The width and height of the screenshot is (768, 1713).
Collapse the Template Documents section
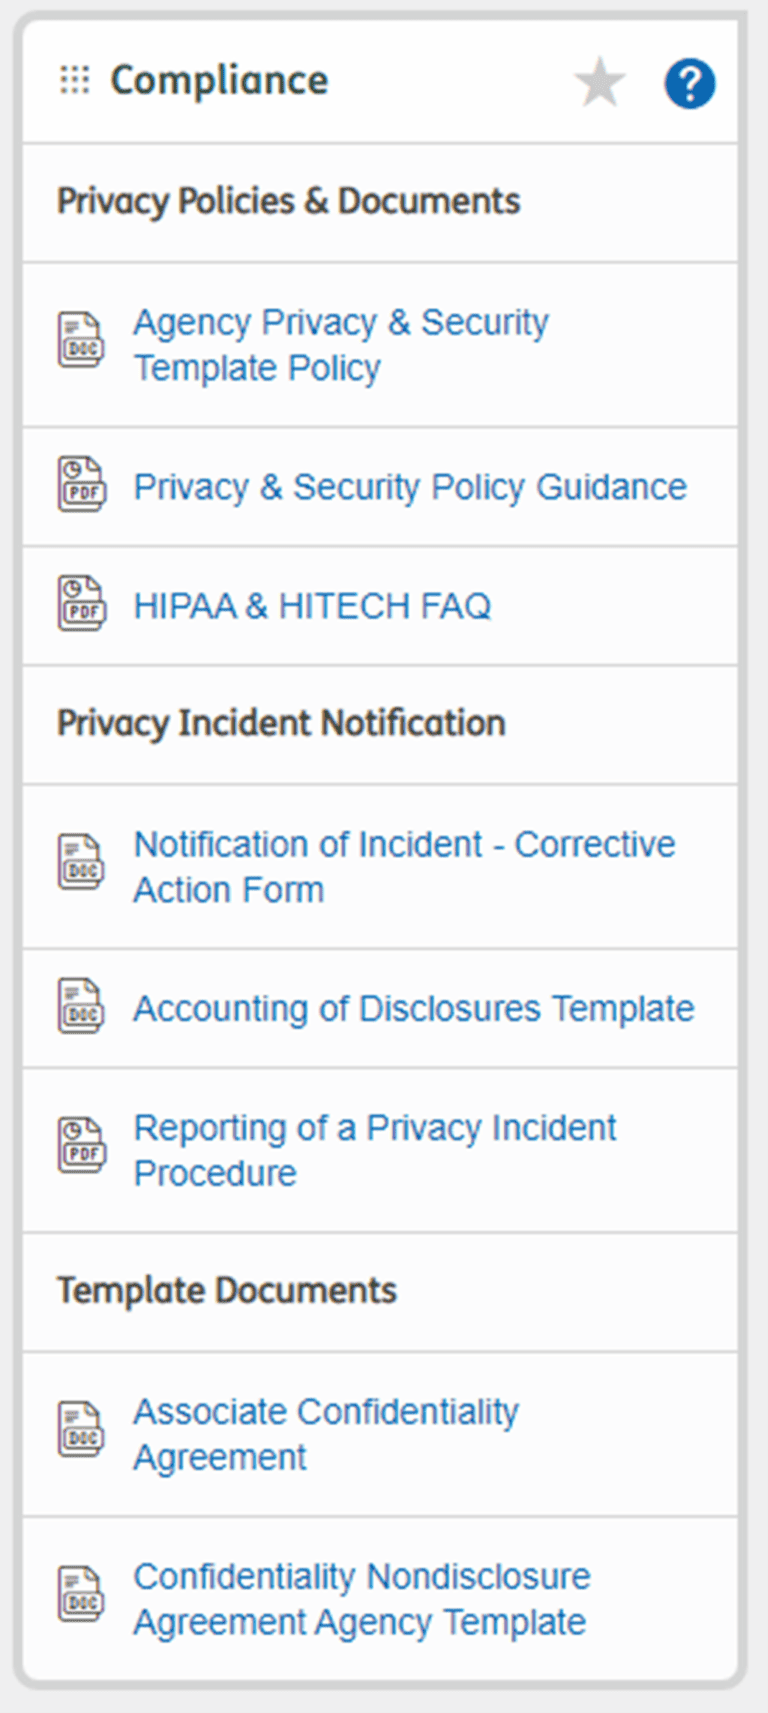tap(226, 1290)
